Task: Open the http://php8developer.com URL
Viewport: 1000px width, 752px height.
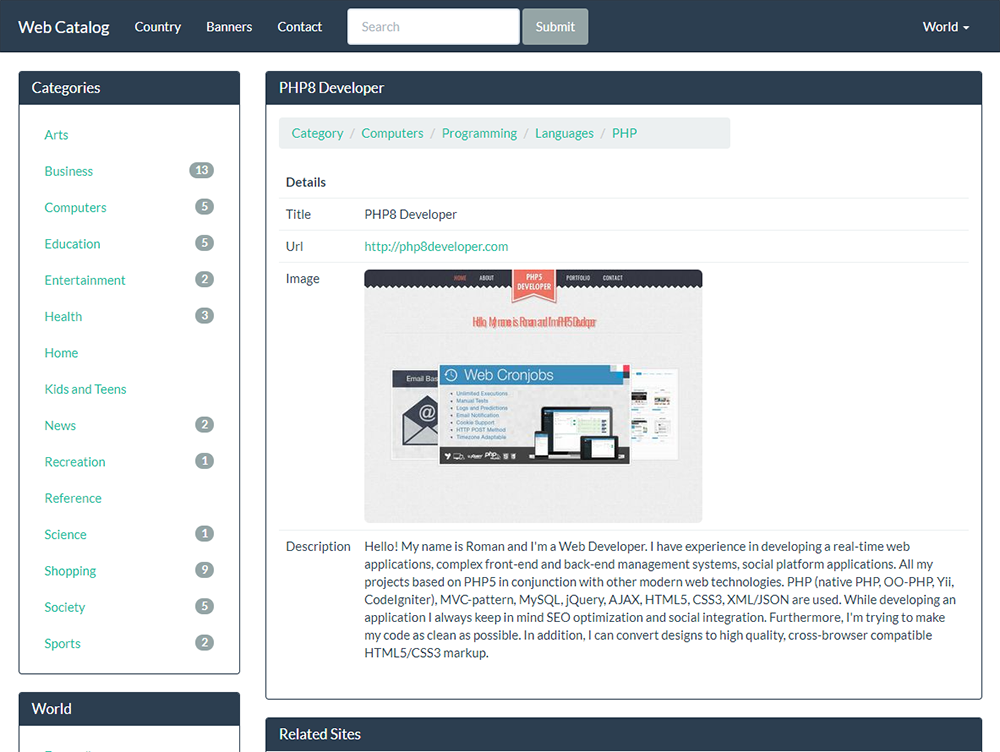Action: click(x=436, y=246)
